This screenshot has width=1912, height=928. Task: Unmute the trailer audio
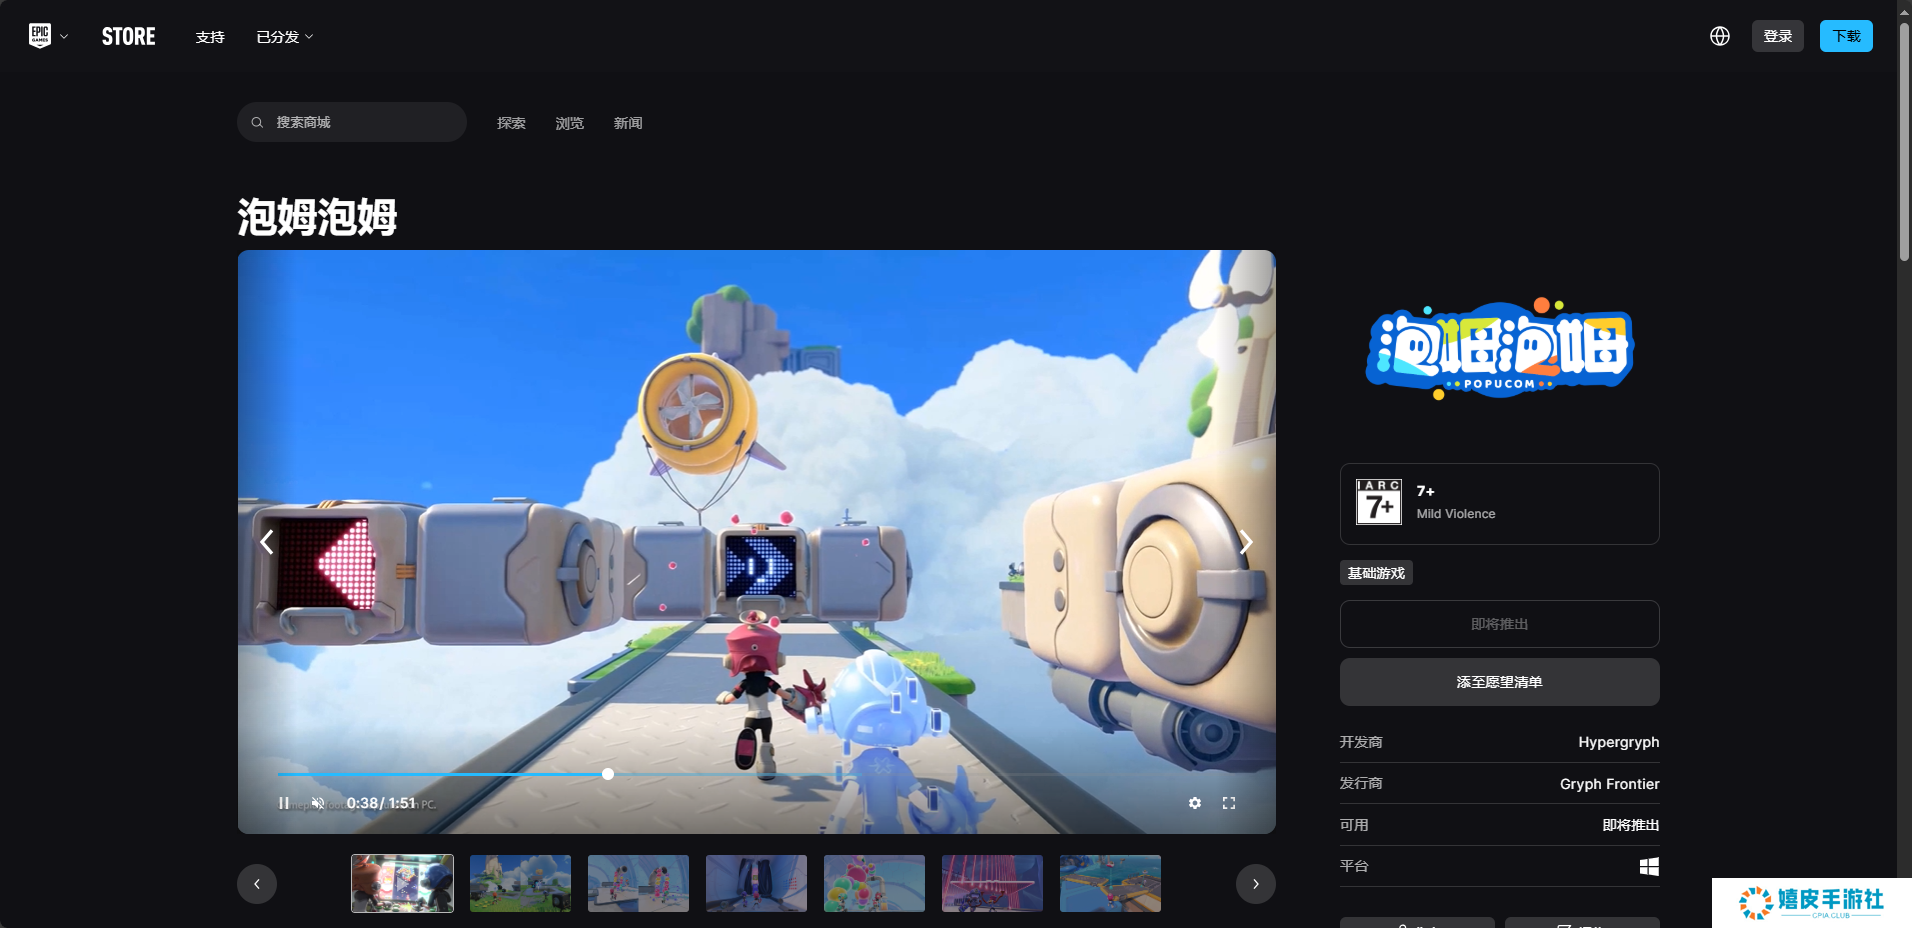[x=318, y=803]
